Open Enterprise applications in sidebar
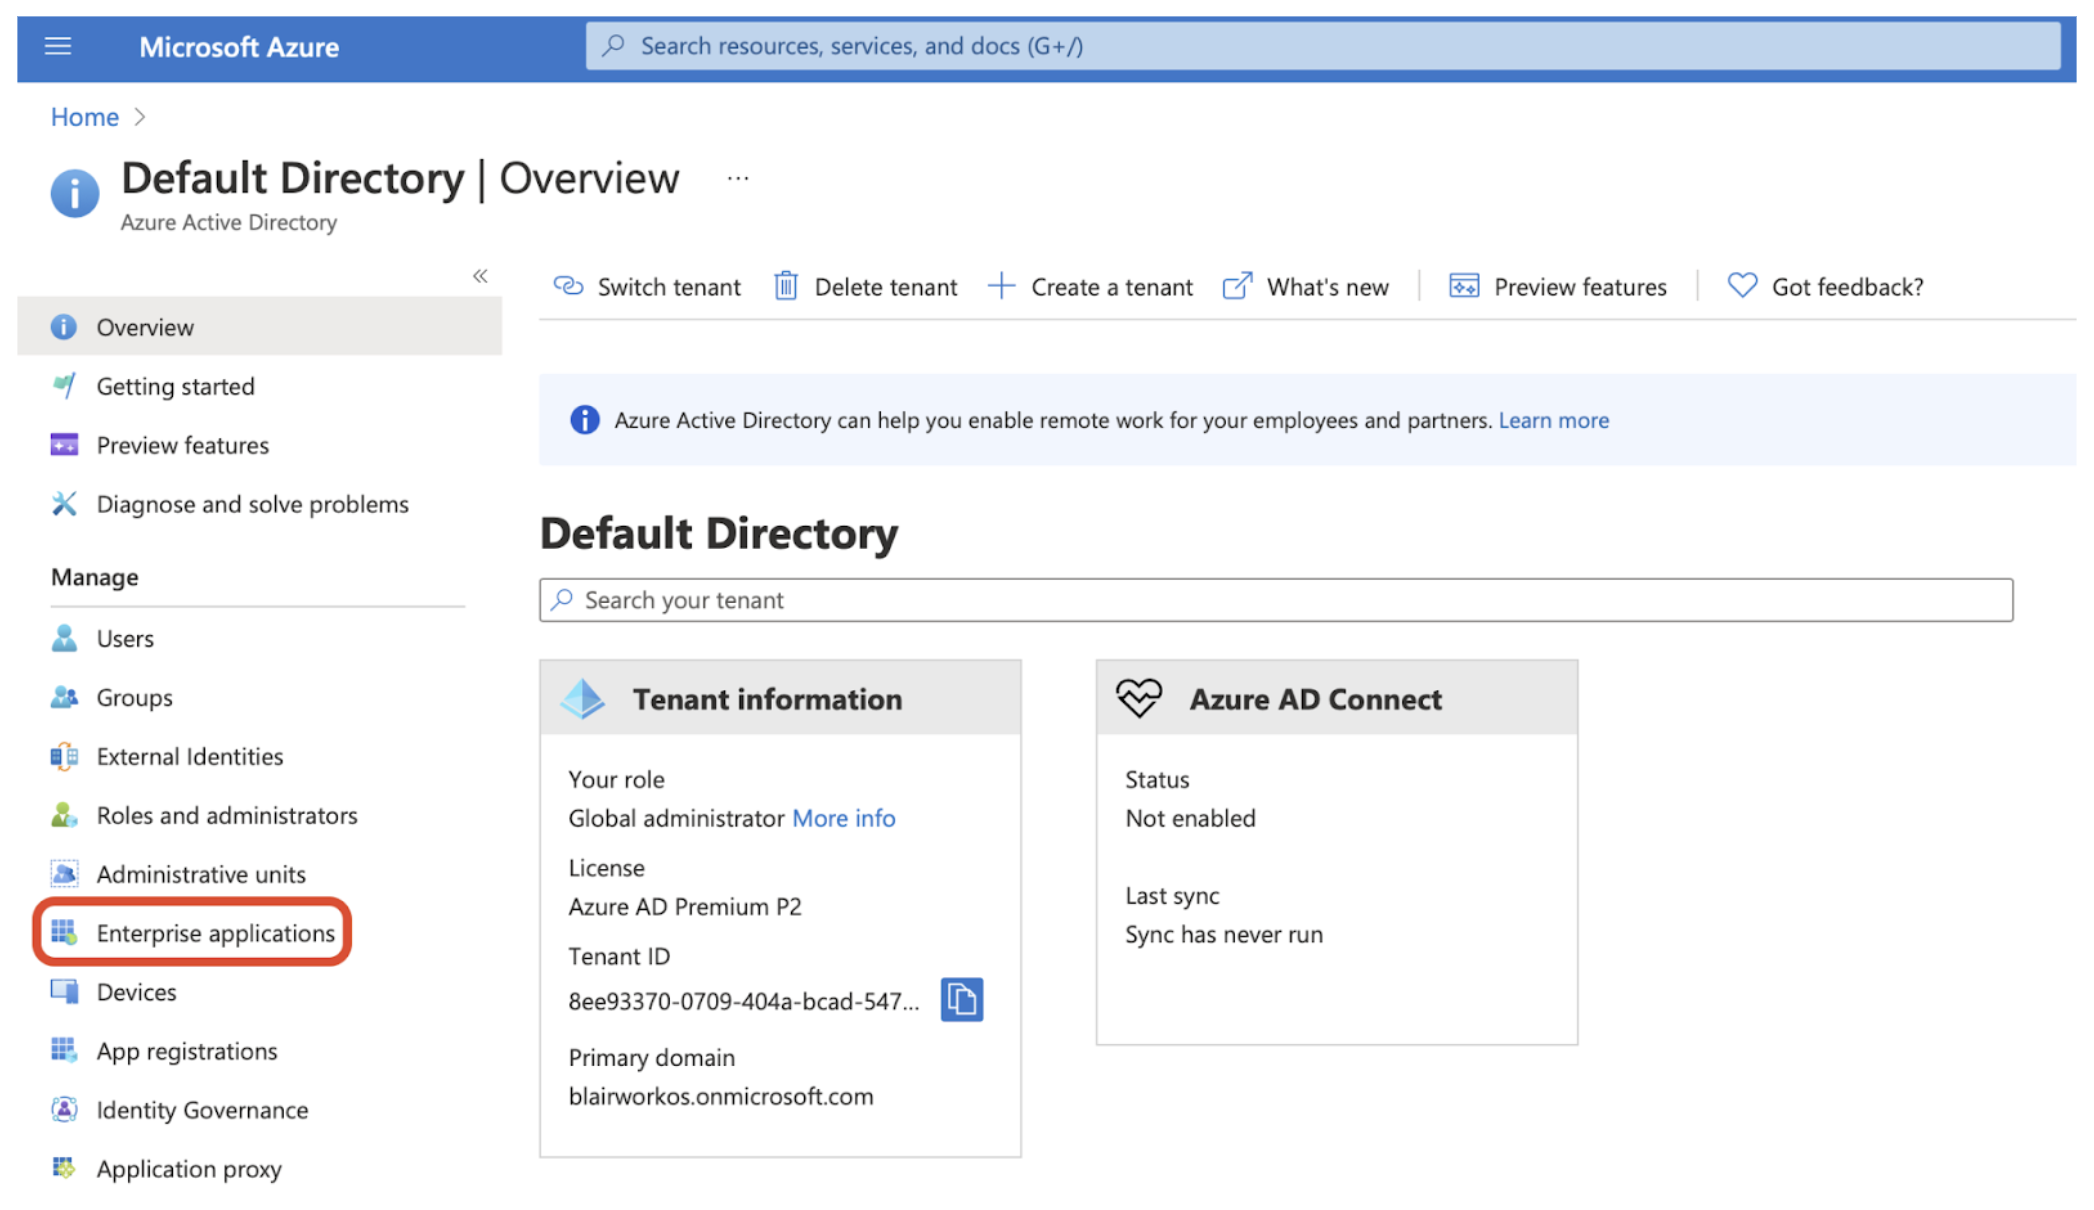Screen dimensions: 2094x1210 tap(193, 933)
